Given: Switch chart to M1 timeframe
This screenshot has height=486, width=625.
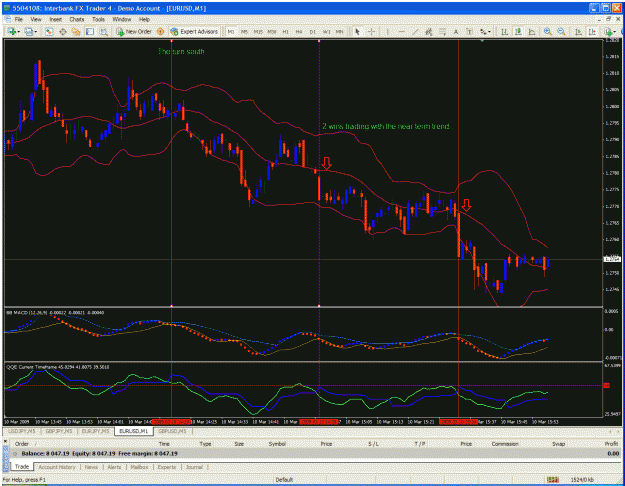Looking at the screenshot, I should click(x=231, y=31).
